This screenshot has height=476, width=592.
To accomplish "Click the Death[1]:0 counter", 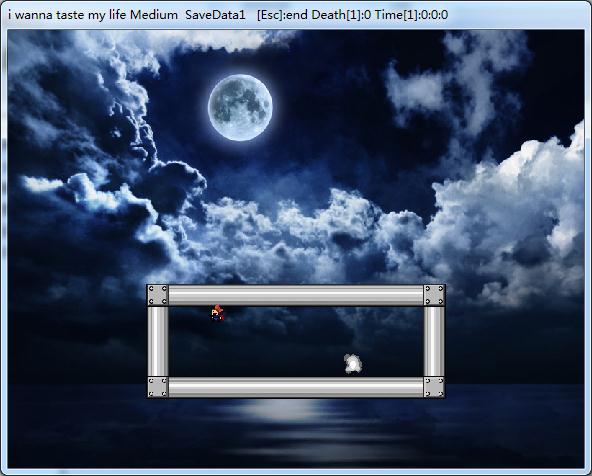I will point(341,15).
